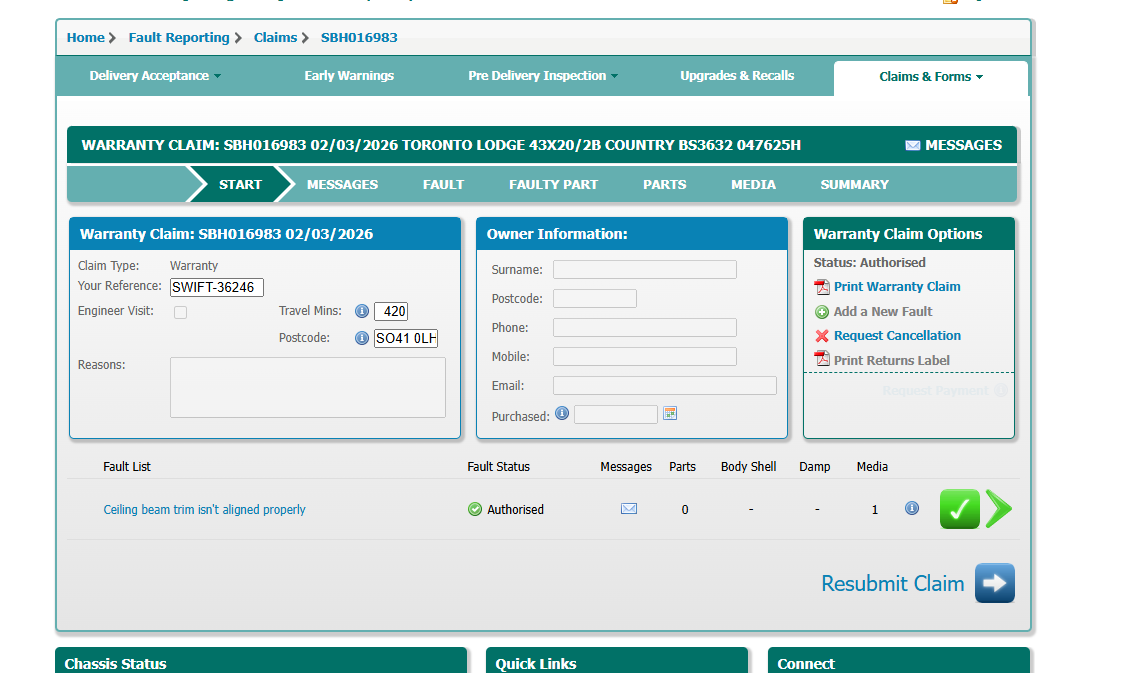1140x673 pixels.
Task: Click the owner Mobile field
Action: [644, 357]
